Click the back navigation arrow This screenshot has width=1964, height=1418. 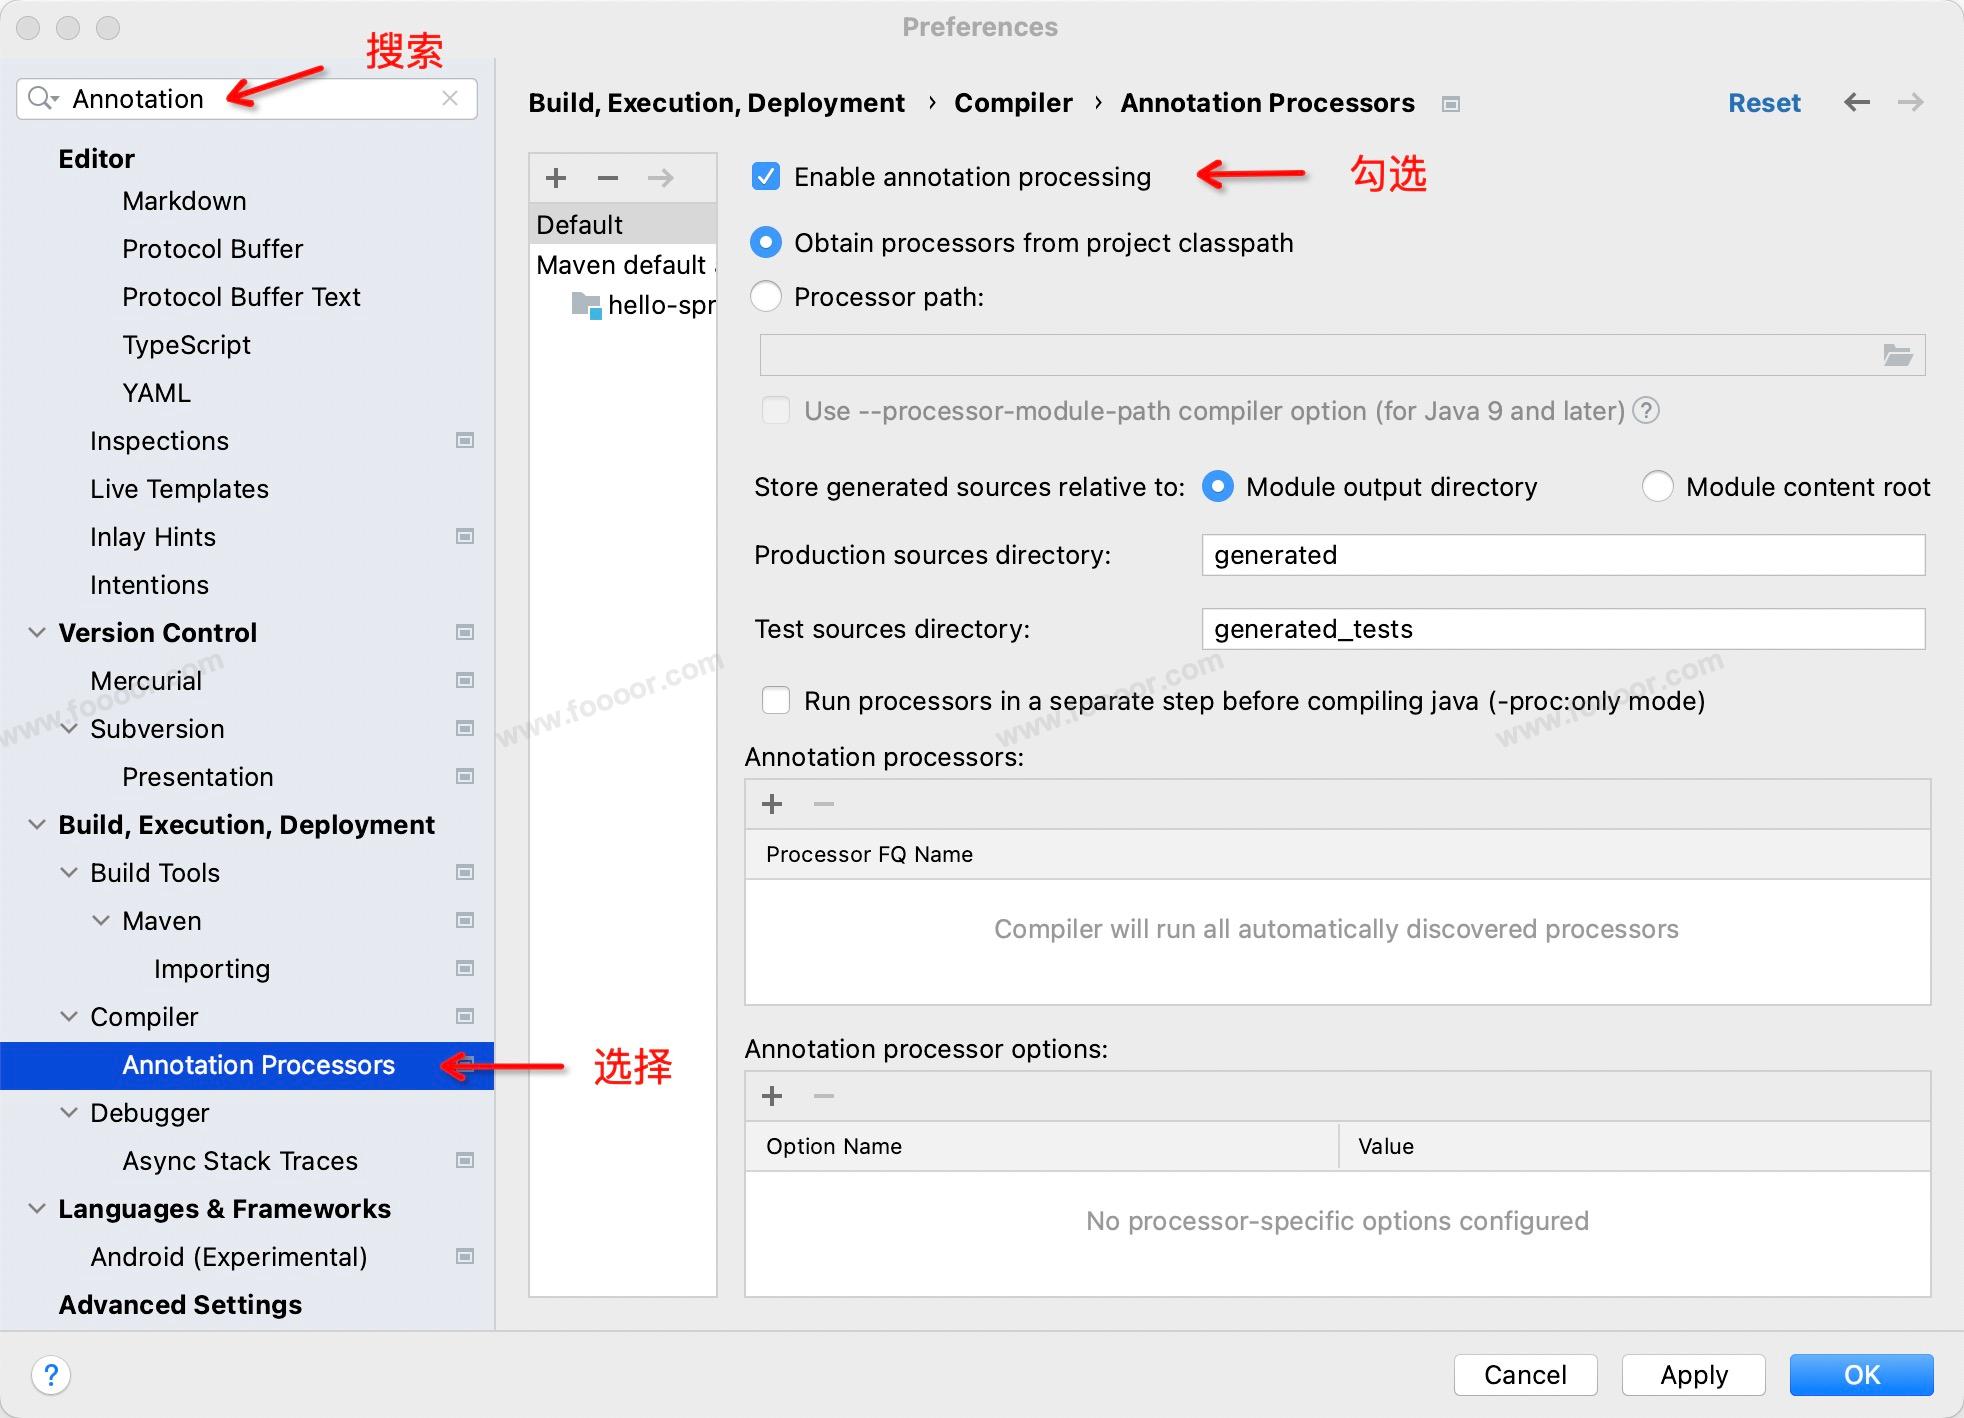1856,102
